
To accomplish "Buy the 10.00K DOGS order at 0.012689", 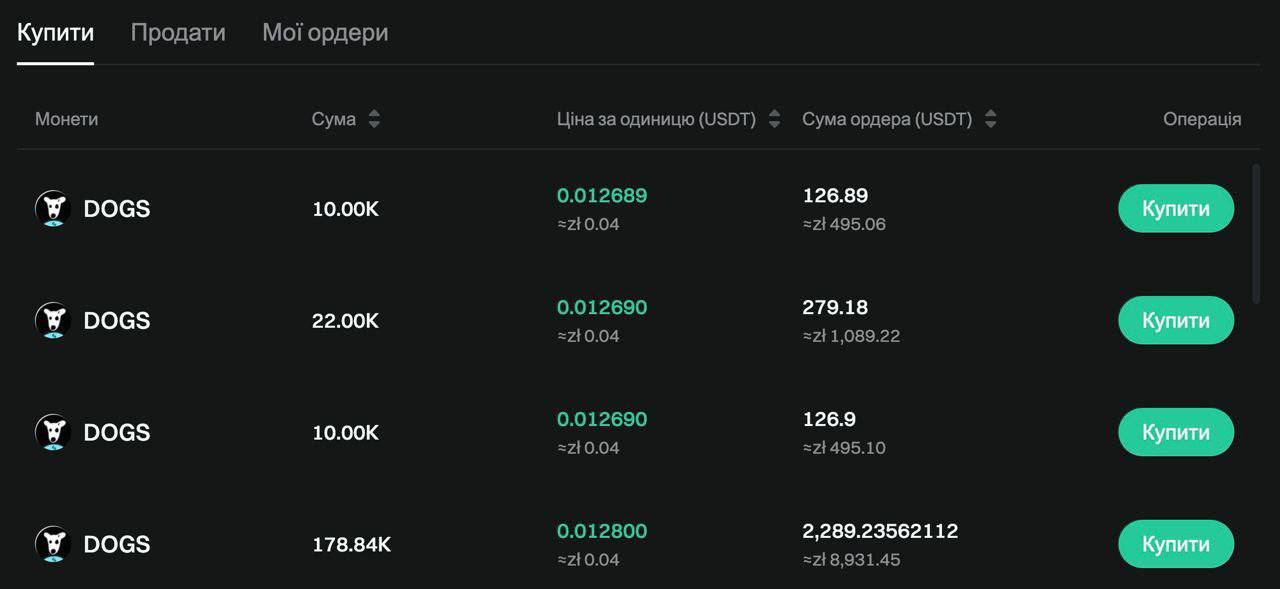I will 1175,209.
